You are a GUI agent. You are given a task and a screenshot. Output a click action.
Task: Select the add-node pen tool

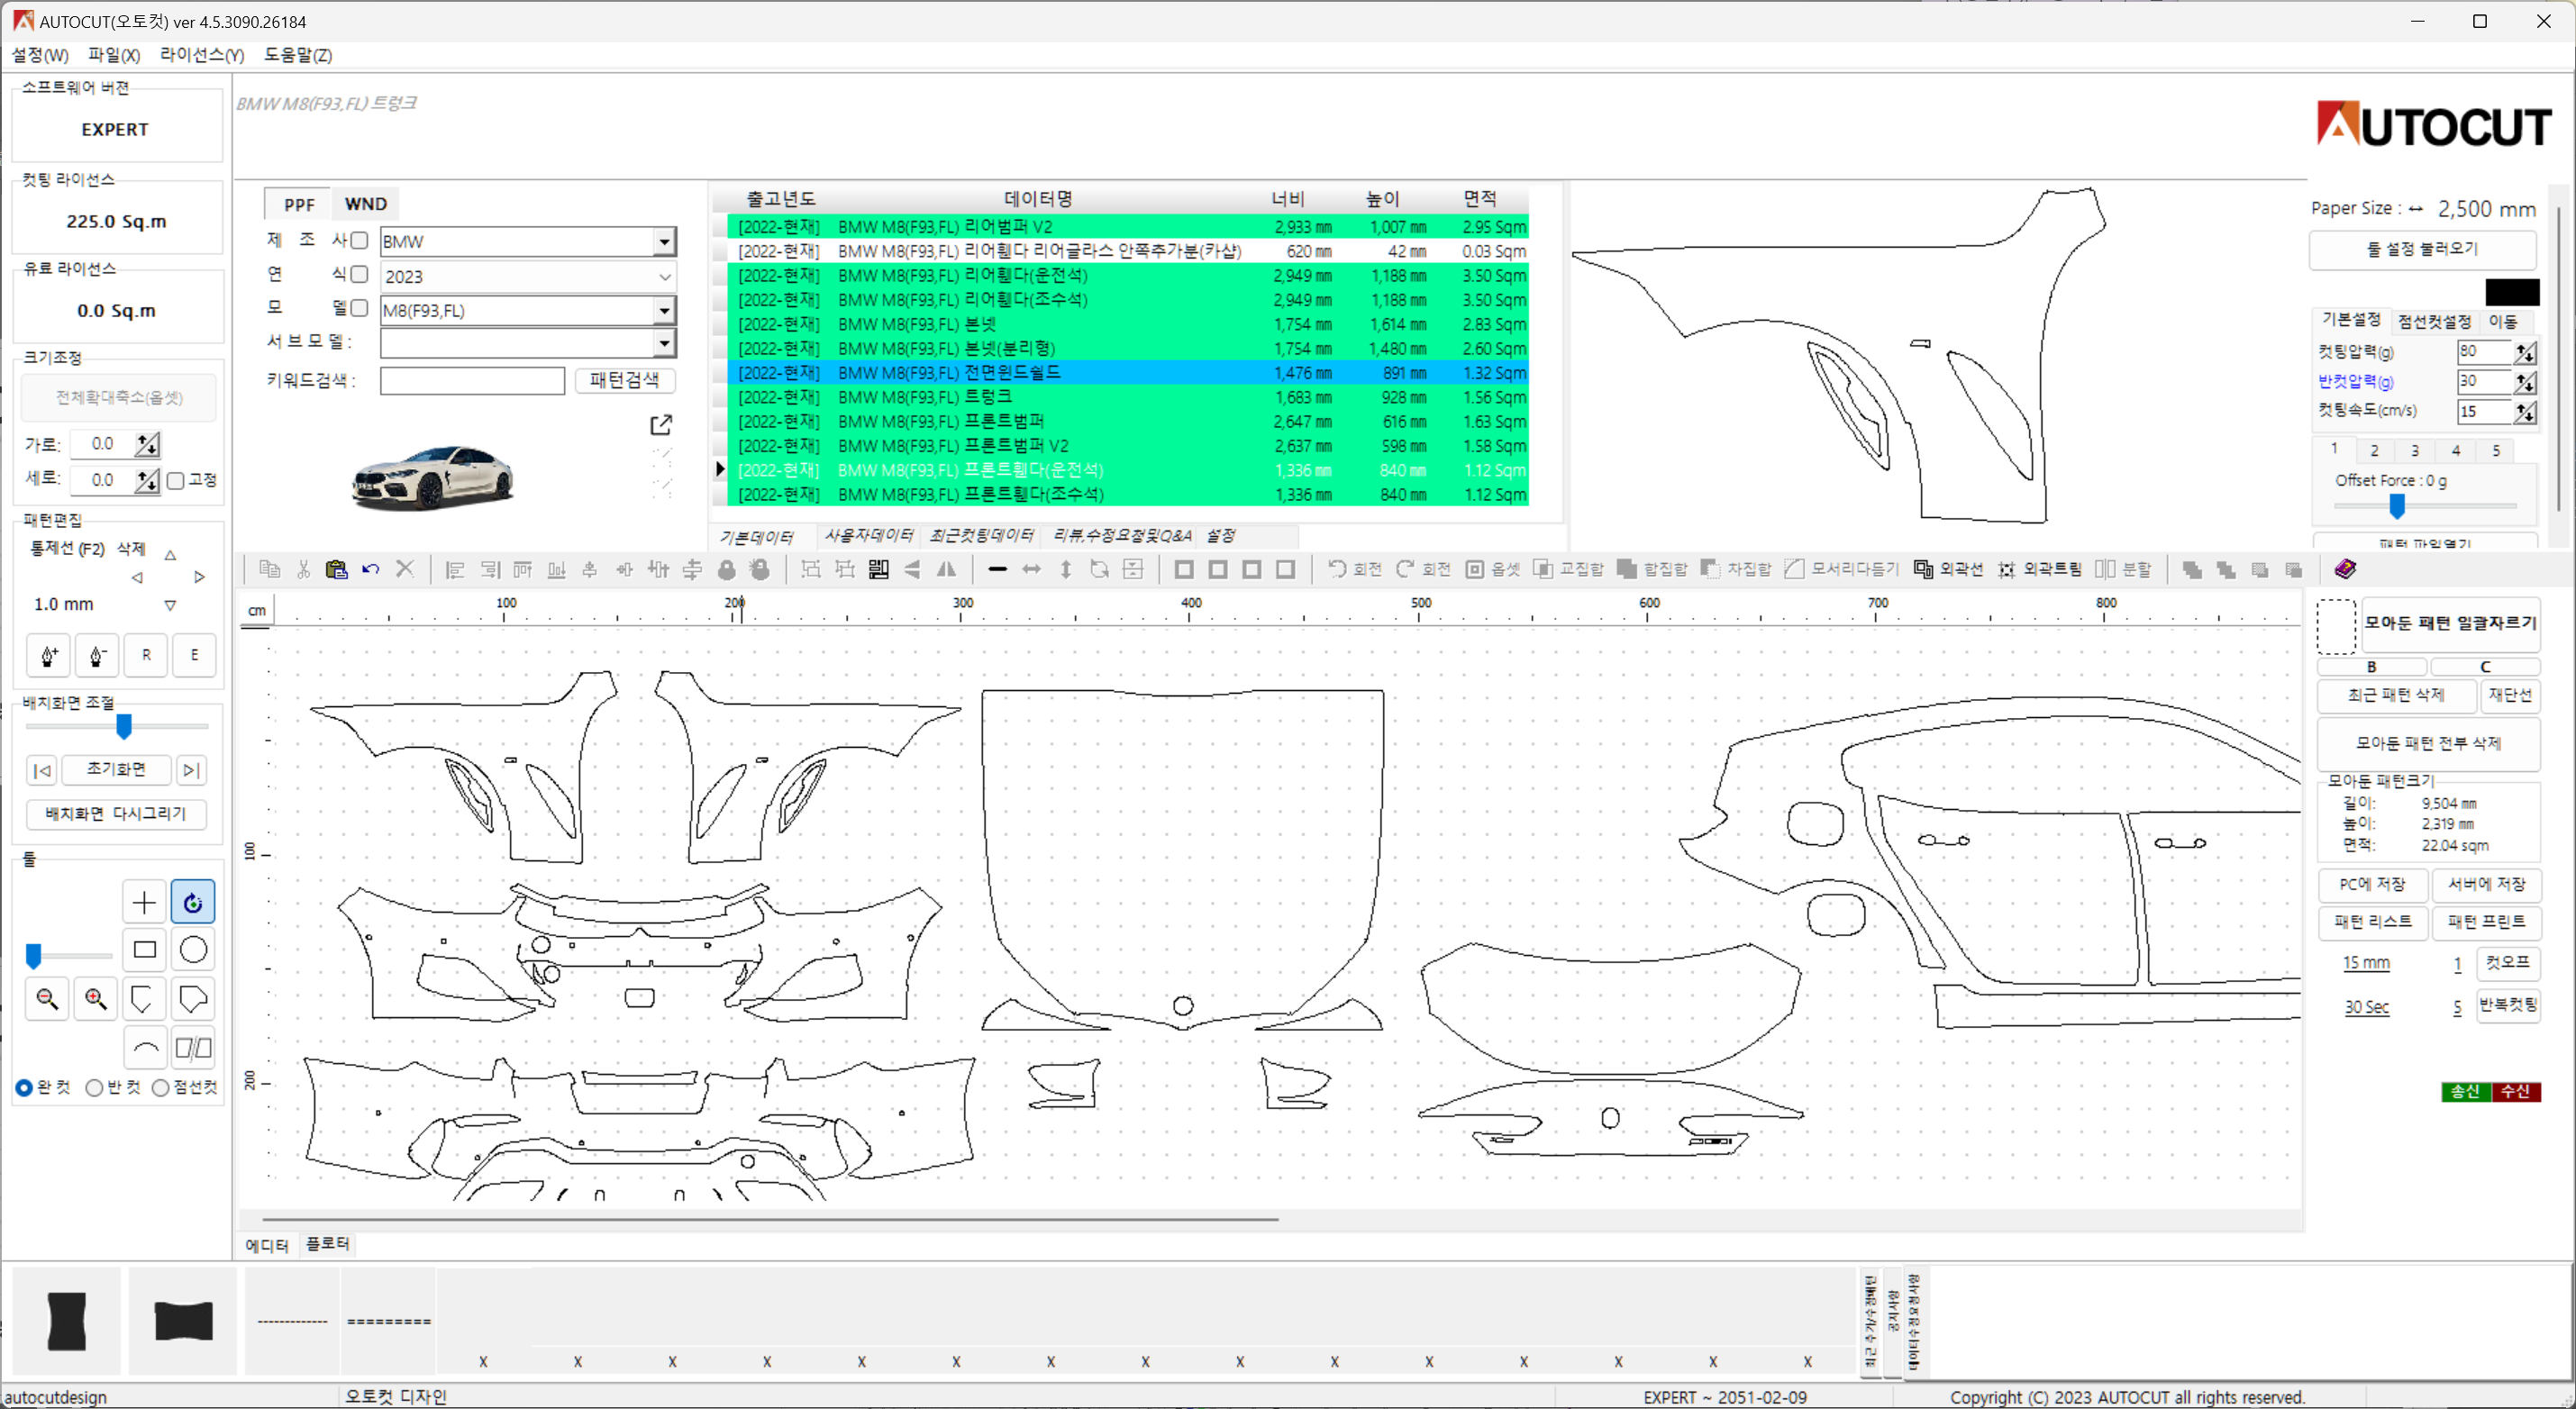(x=49, y=655)
